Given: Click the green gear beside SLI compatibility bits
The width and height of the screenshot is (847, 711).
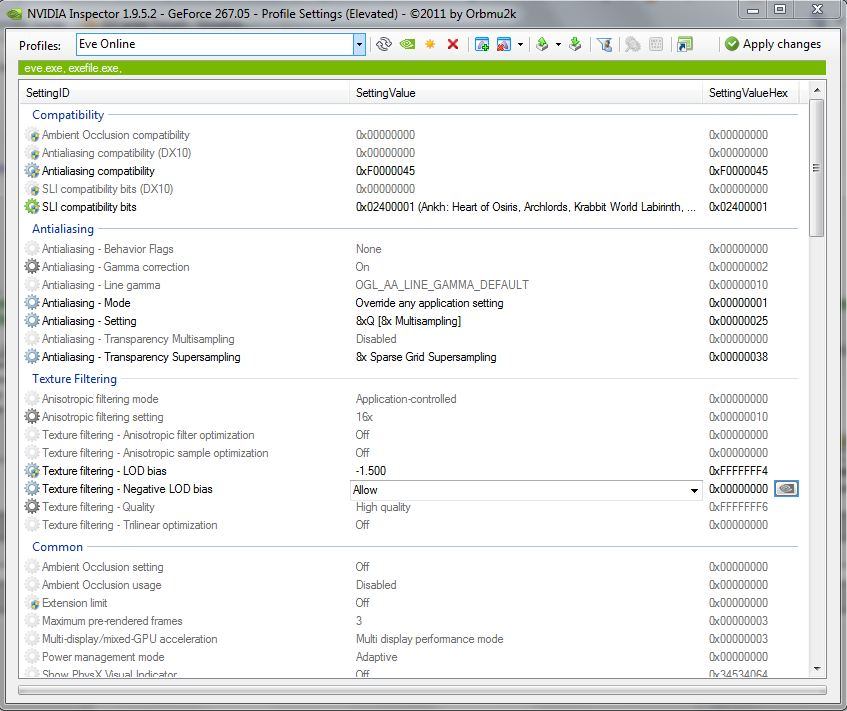Looking at the screenshot, I should (x=32, y=207).
